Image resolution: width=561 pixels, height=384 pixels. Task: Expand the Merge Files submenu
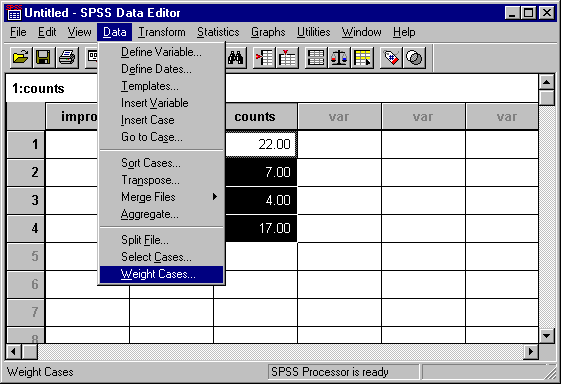(x=161, y=197)
